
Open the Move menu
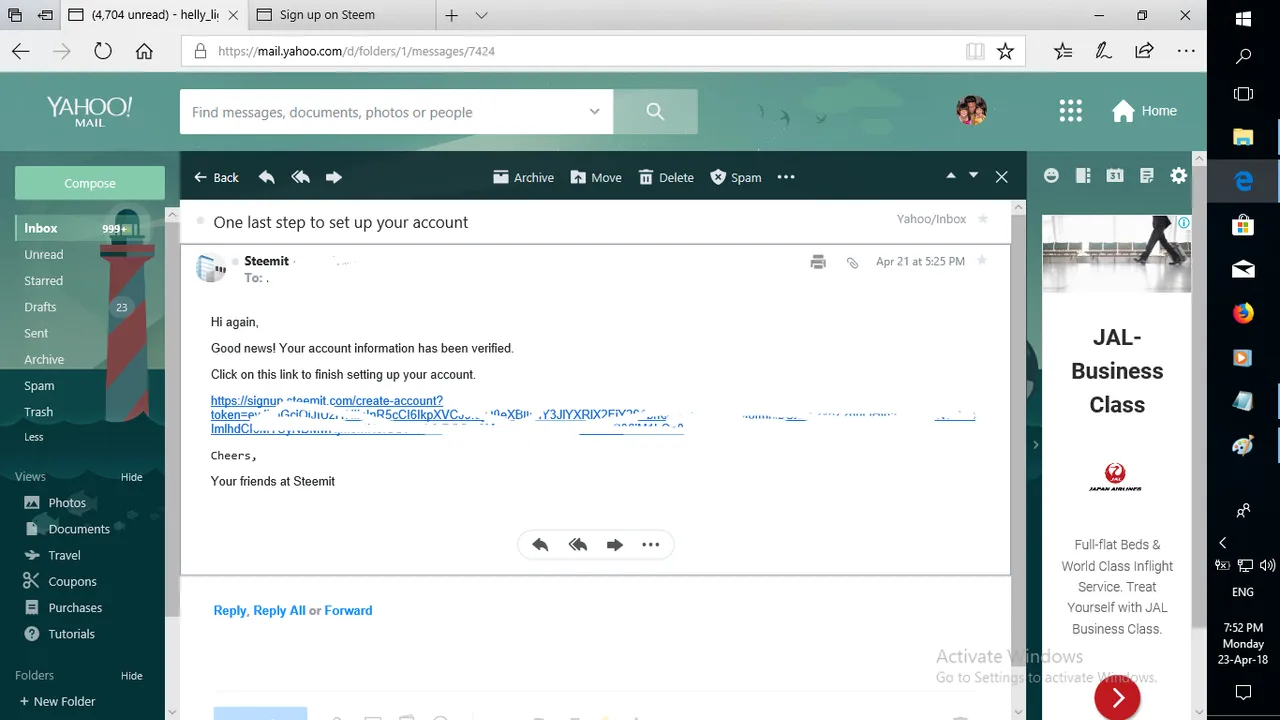tap(596, 177)
